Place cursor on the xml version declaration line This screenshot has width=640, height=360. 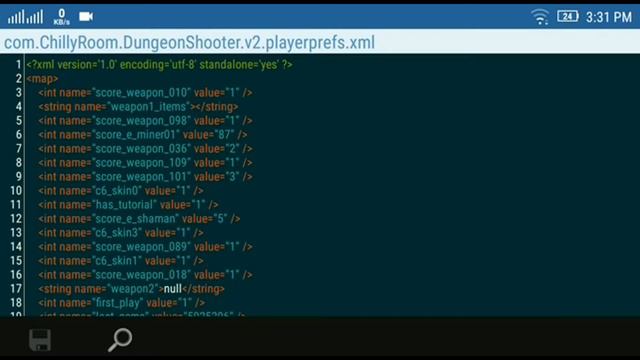tap(159, 64)
